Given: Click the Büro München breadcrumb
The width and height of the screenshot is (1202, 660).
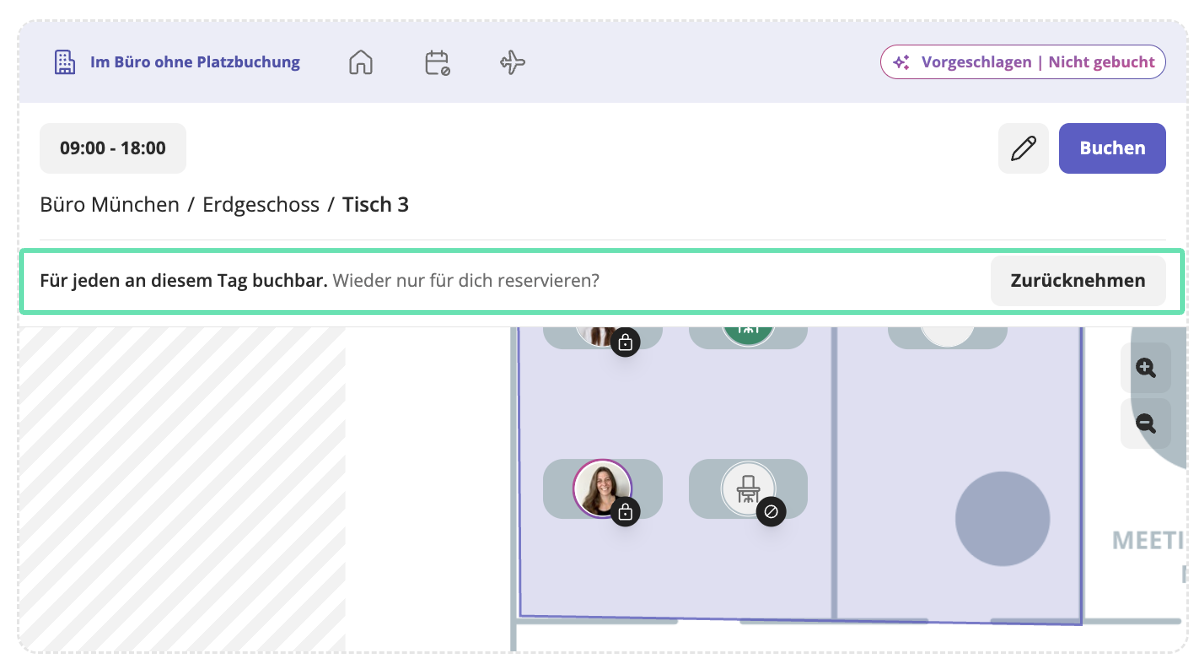Looking at the screenshot, I should (109, 205).
